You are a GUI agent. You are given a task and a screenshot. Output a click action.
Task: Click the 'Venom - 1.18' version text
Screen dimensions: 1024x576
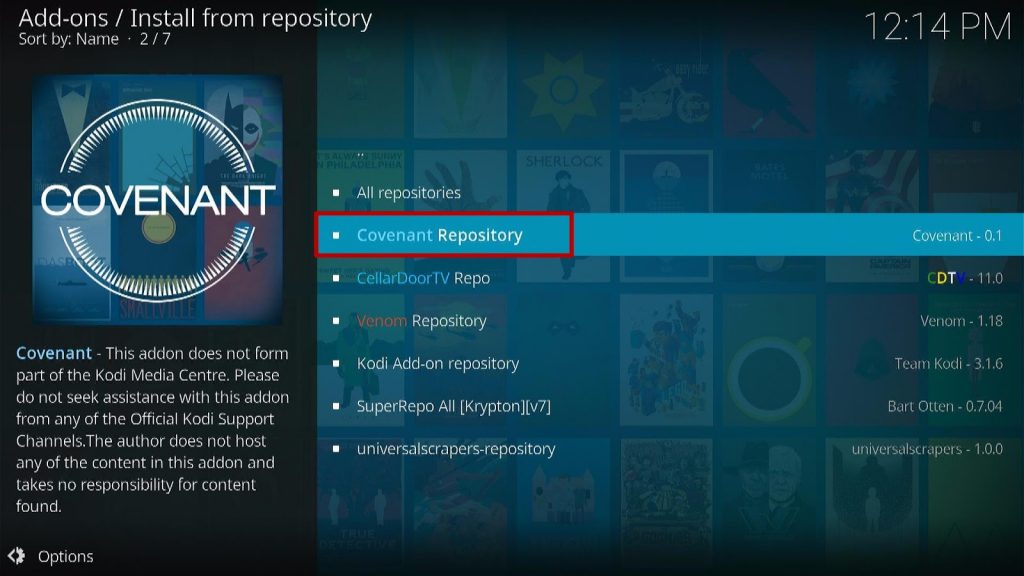[x=961, y=321]
